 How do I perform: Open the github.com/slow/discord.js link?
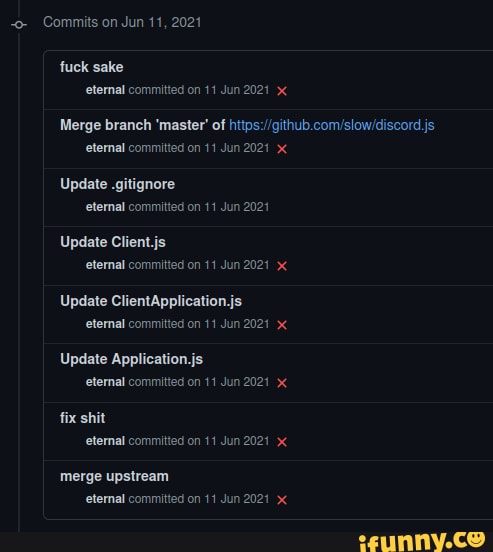tap(332, 125)
